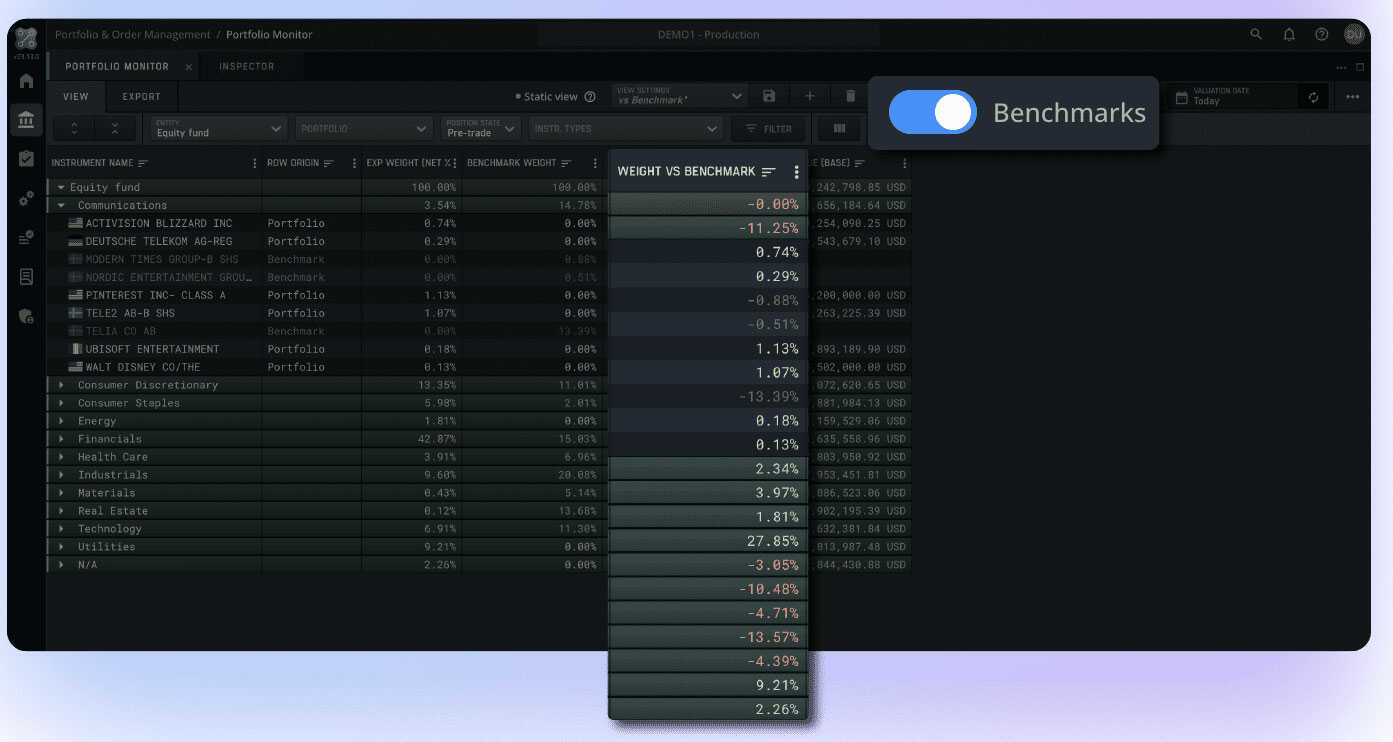Add a new view with the plus icon
Image resolution: width=1393 pixels, height=742 pixels.
click(810, 96)
